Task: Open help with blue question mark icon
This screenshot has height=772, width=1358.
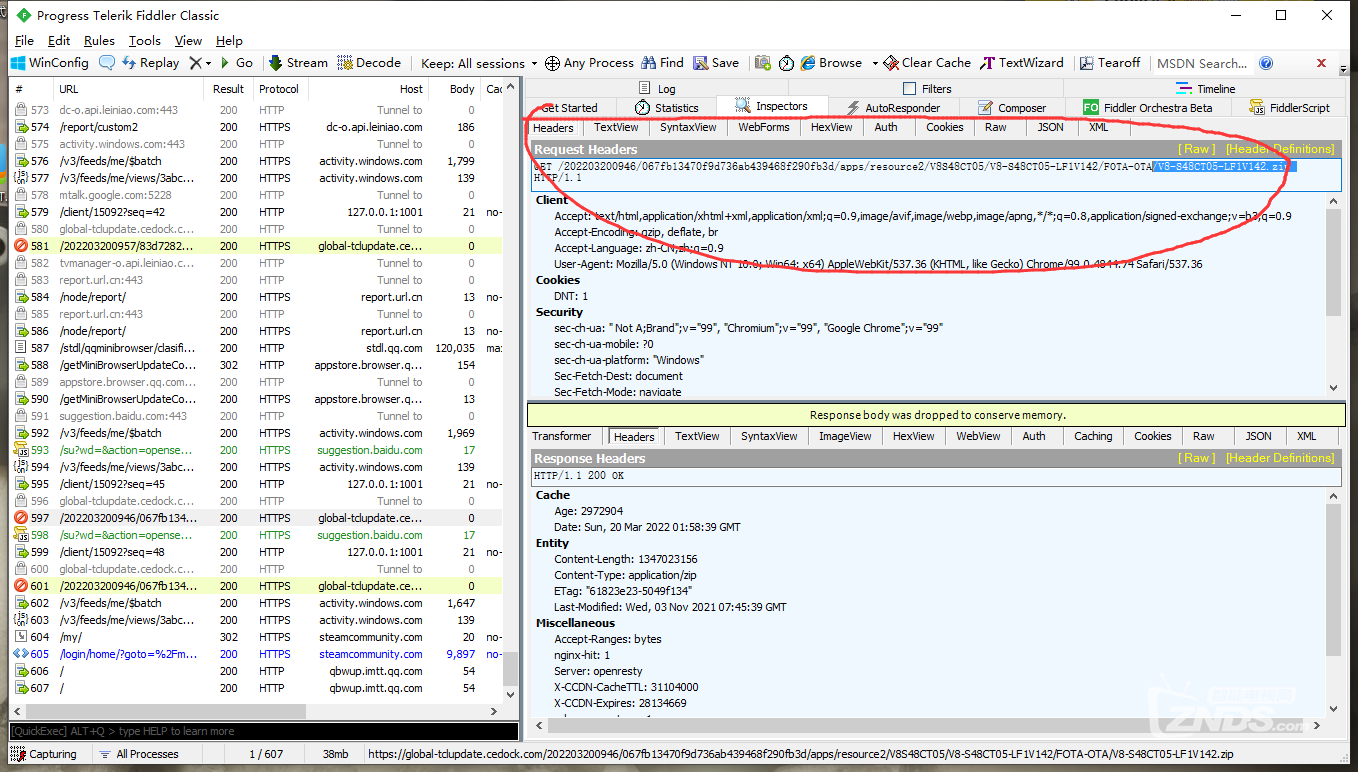Action: pos(1266,63)
